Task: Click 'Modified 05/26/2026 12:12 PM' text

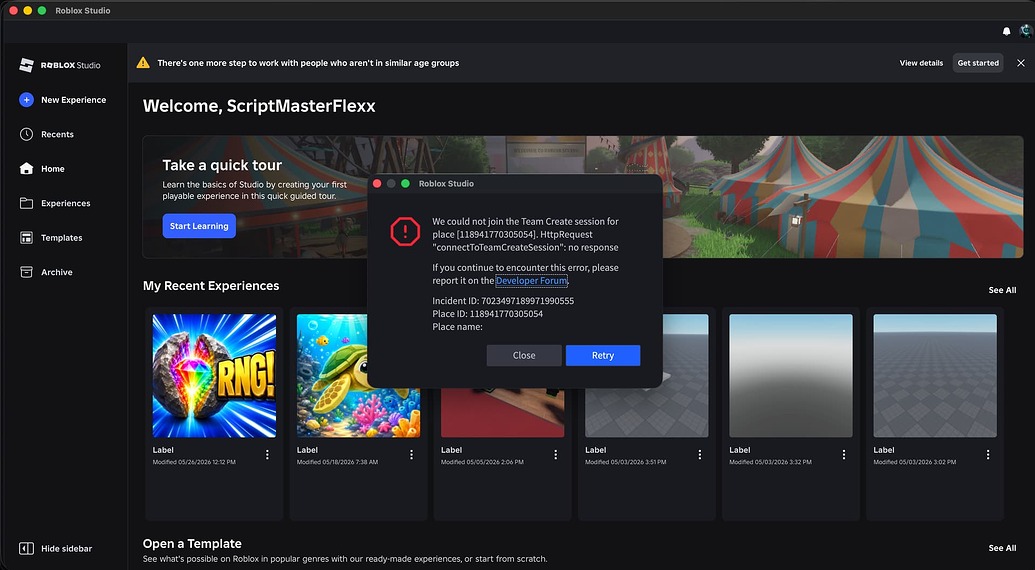Action: pyautogui.click(x=194, y=462)
